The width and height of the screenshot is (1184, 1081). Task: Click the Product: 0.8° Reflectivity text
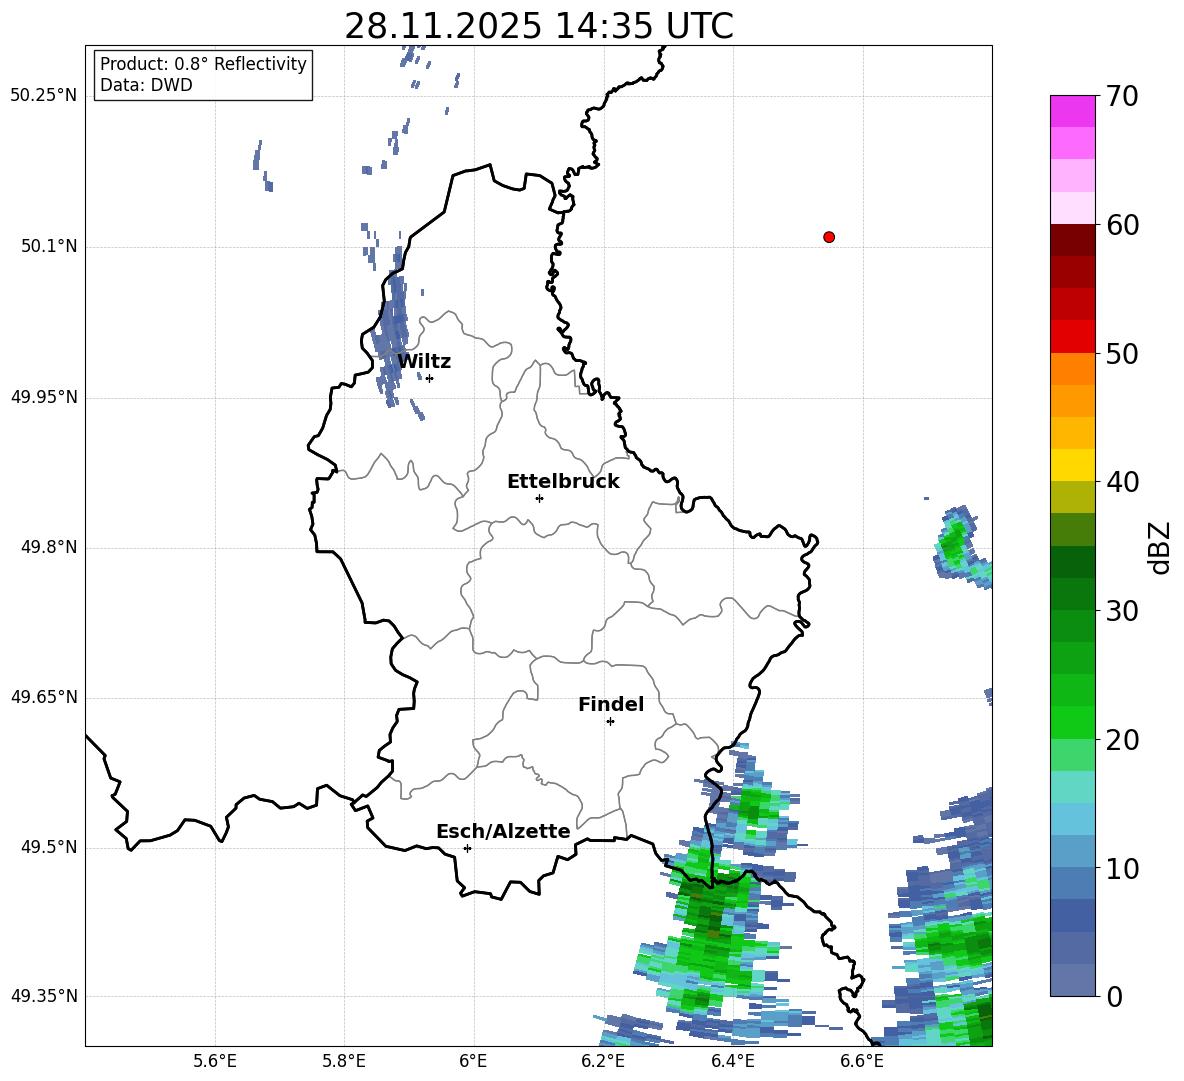[203, 64]
